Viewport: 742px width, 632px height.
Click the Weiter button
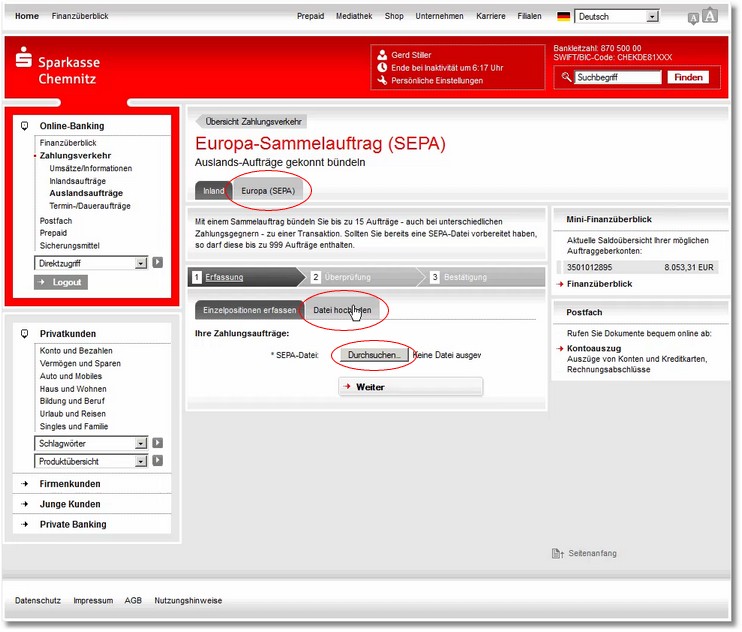point(410,387)
